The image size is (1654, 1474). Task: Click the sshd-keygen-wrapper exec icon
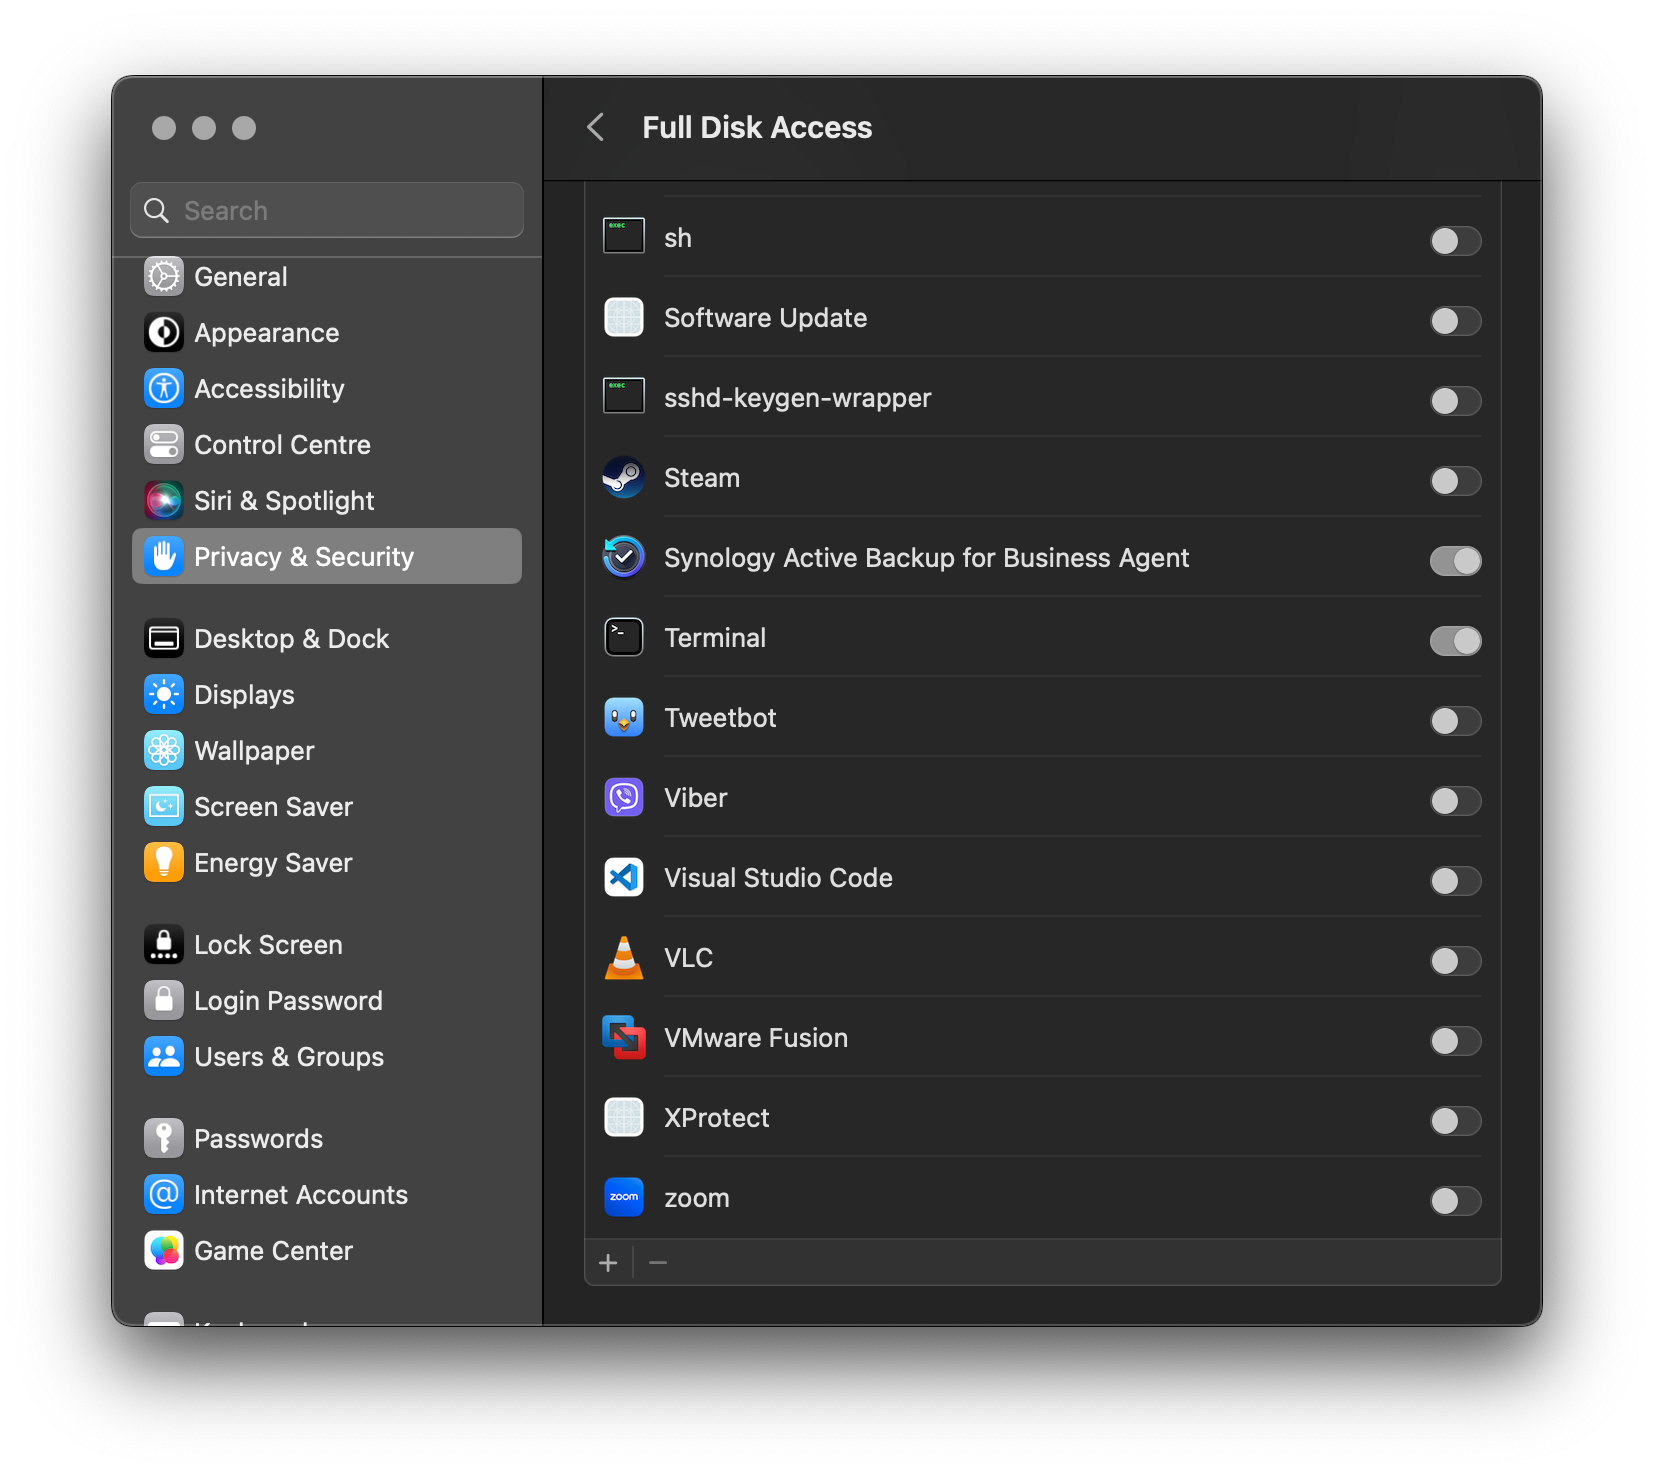[x=624, y=397]
